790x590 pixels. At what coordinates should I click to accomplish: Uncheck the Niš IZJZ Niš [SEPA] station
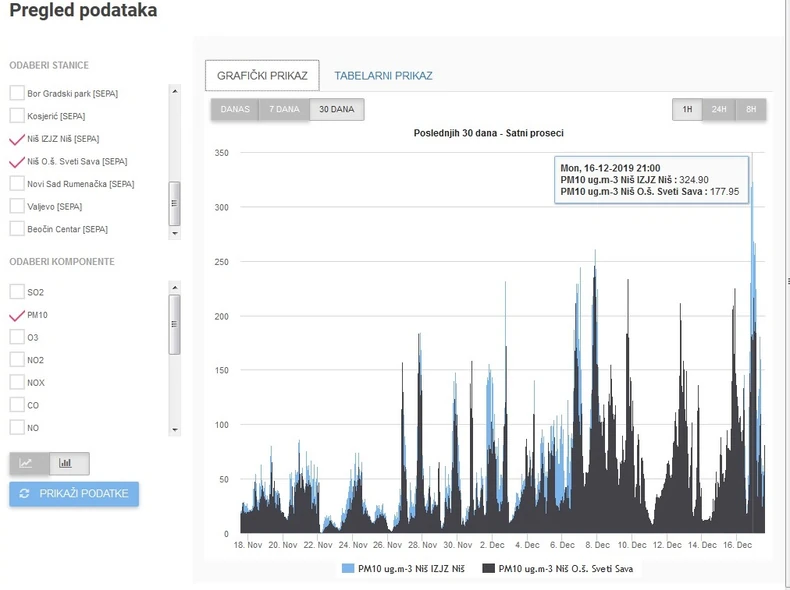pyautogui.click(x=17, y=138)
